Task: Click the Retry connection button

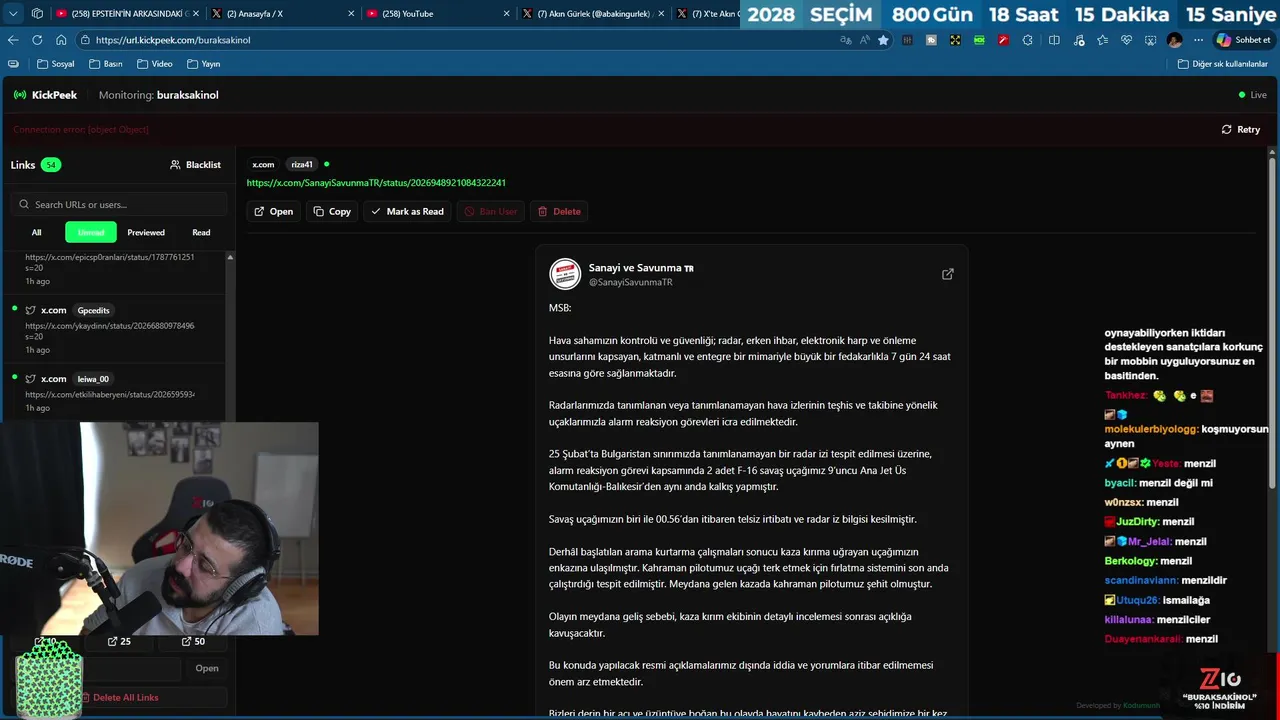Action: [1241, 129]
